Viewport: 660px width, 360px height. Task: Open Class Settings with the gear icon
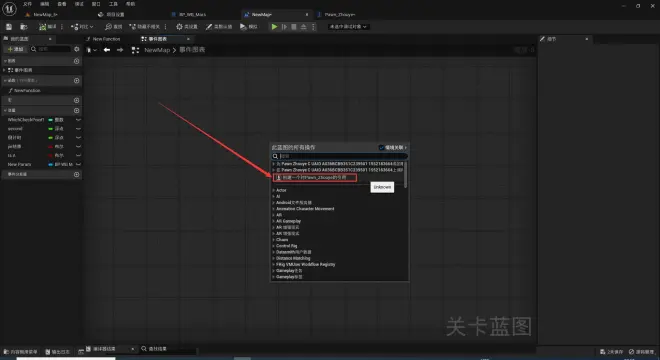(x=186, y=27)
